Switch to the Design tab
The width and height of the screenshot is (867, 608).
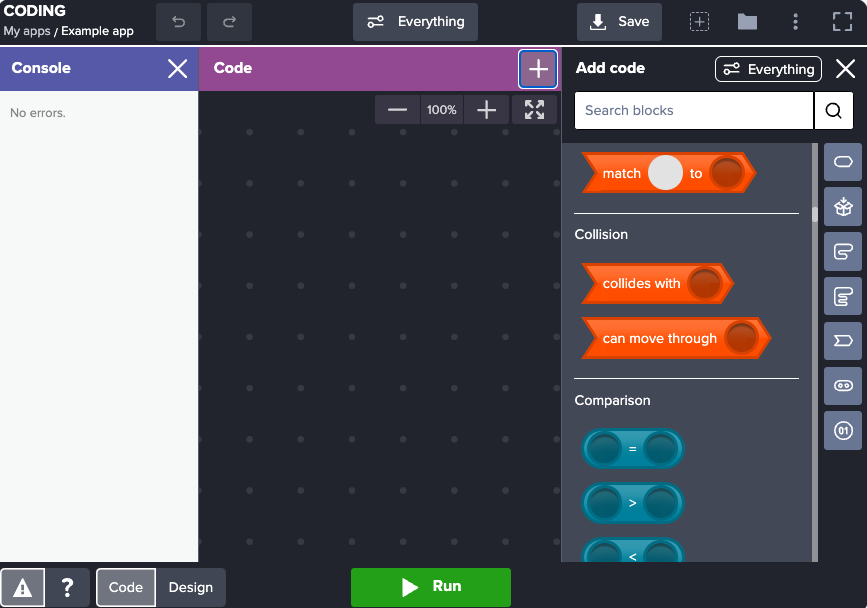(190, 587)
